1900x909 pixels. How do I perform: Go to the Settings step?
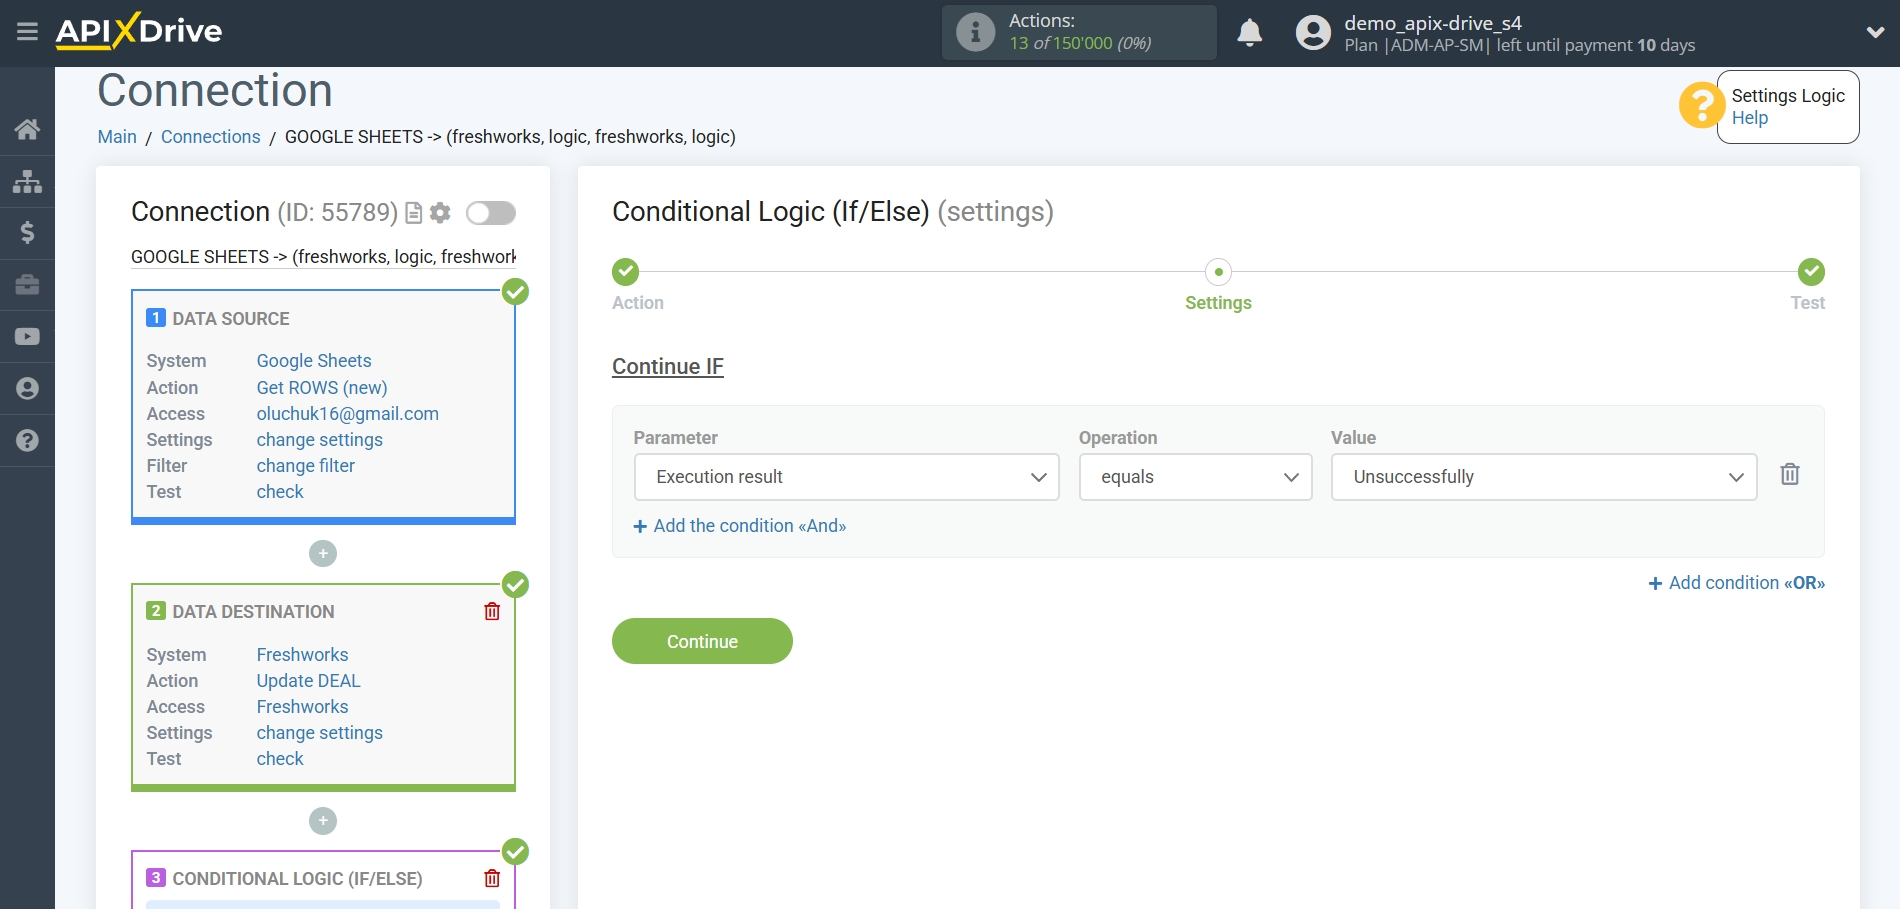click(x=1218, y=272)
